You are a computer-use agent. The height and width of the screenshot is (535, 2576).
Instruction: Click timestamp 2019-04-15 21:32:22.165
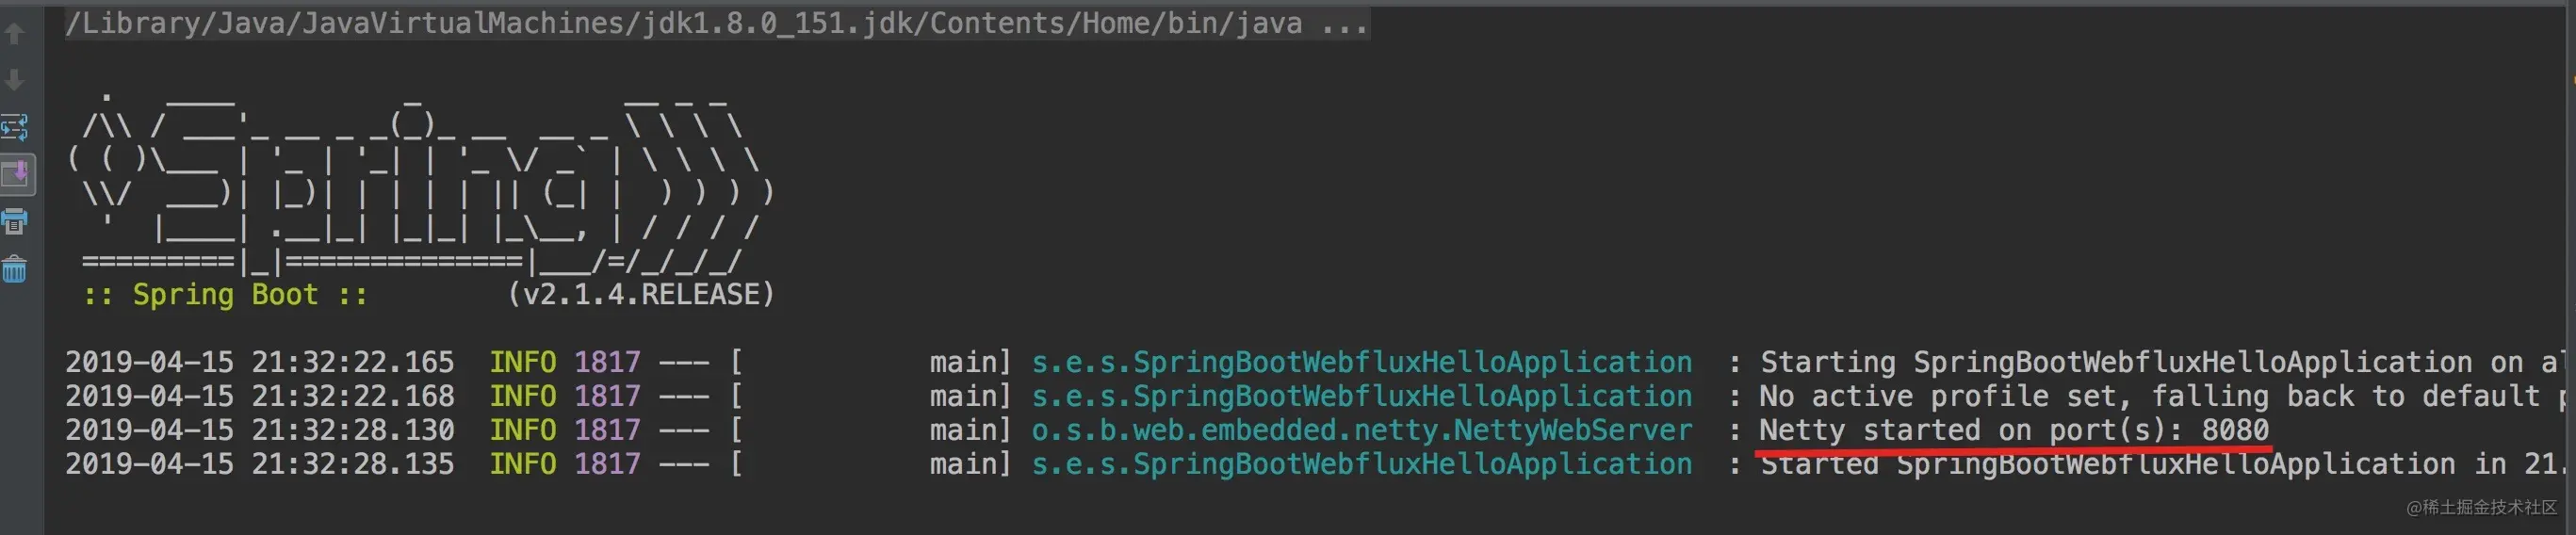click(x=260, y=362)
